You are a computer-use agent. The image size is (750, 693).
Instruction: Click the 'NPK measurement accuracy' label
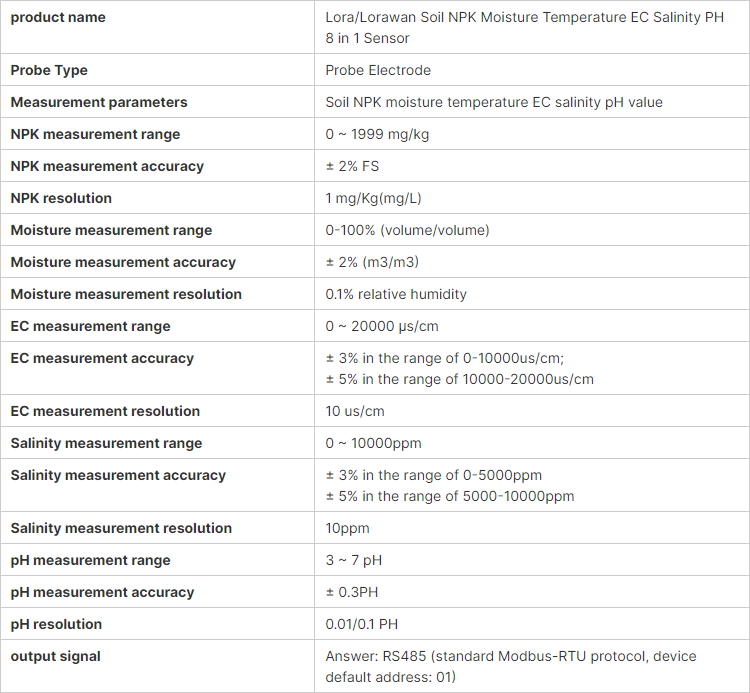coord(107,166)
